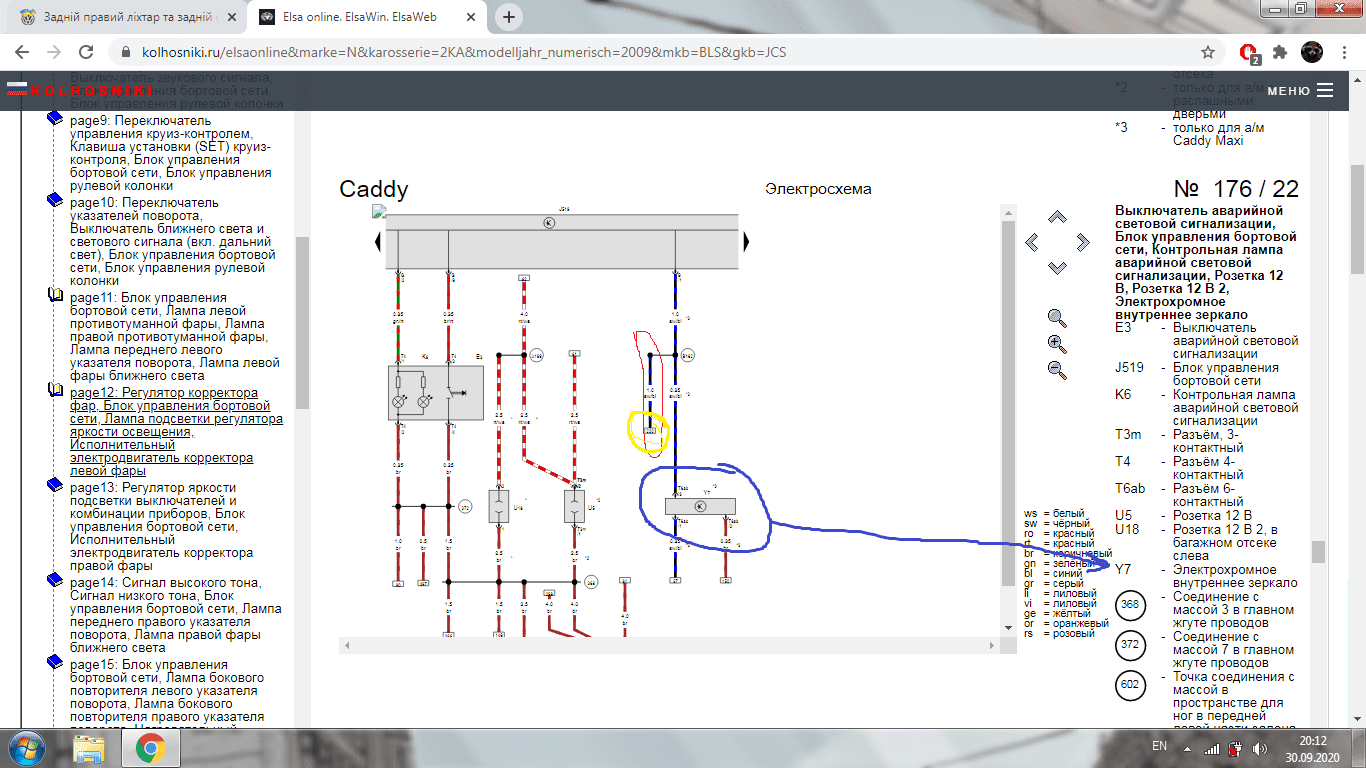Click the site lock icon in address bar
Screen dimensions: 1366x768
coord(125,52)
